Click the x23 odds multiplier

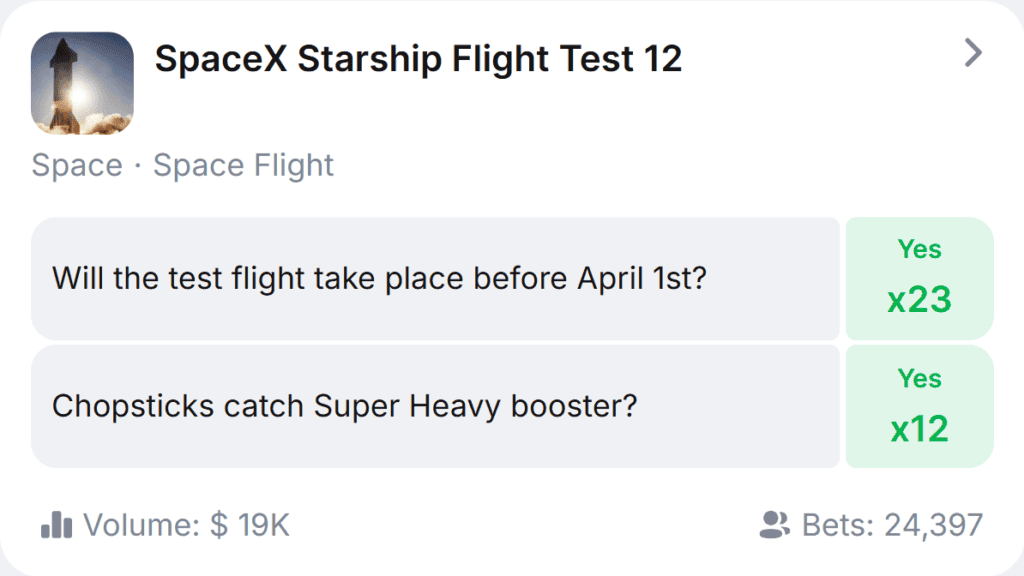click(x=919, y=299)
